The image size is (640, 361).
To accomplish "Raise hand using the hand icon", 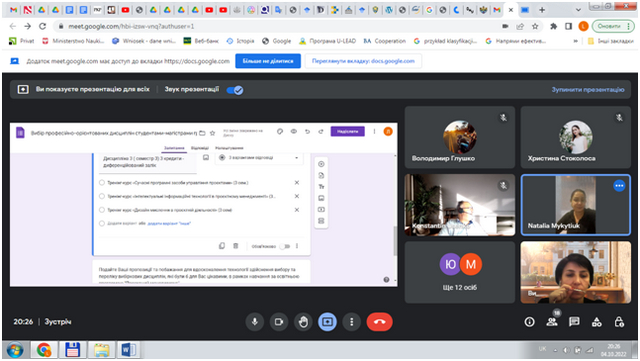I will click(303, 322).
